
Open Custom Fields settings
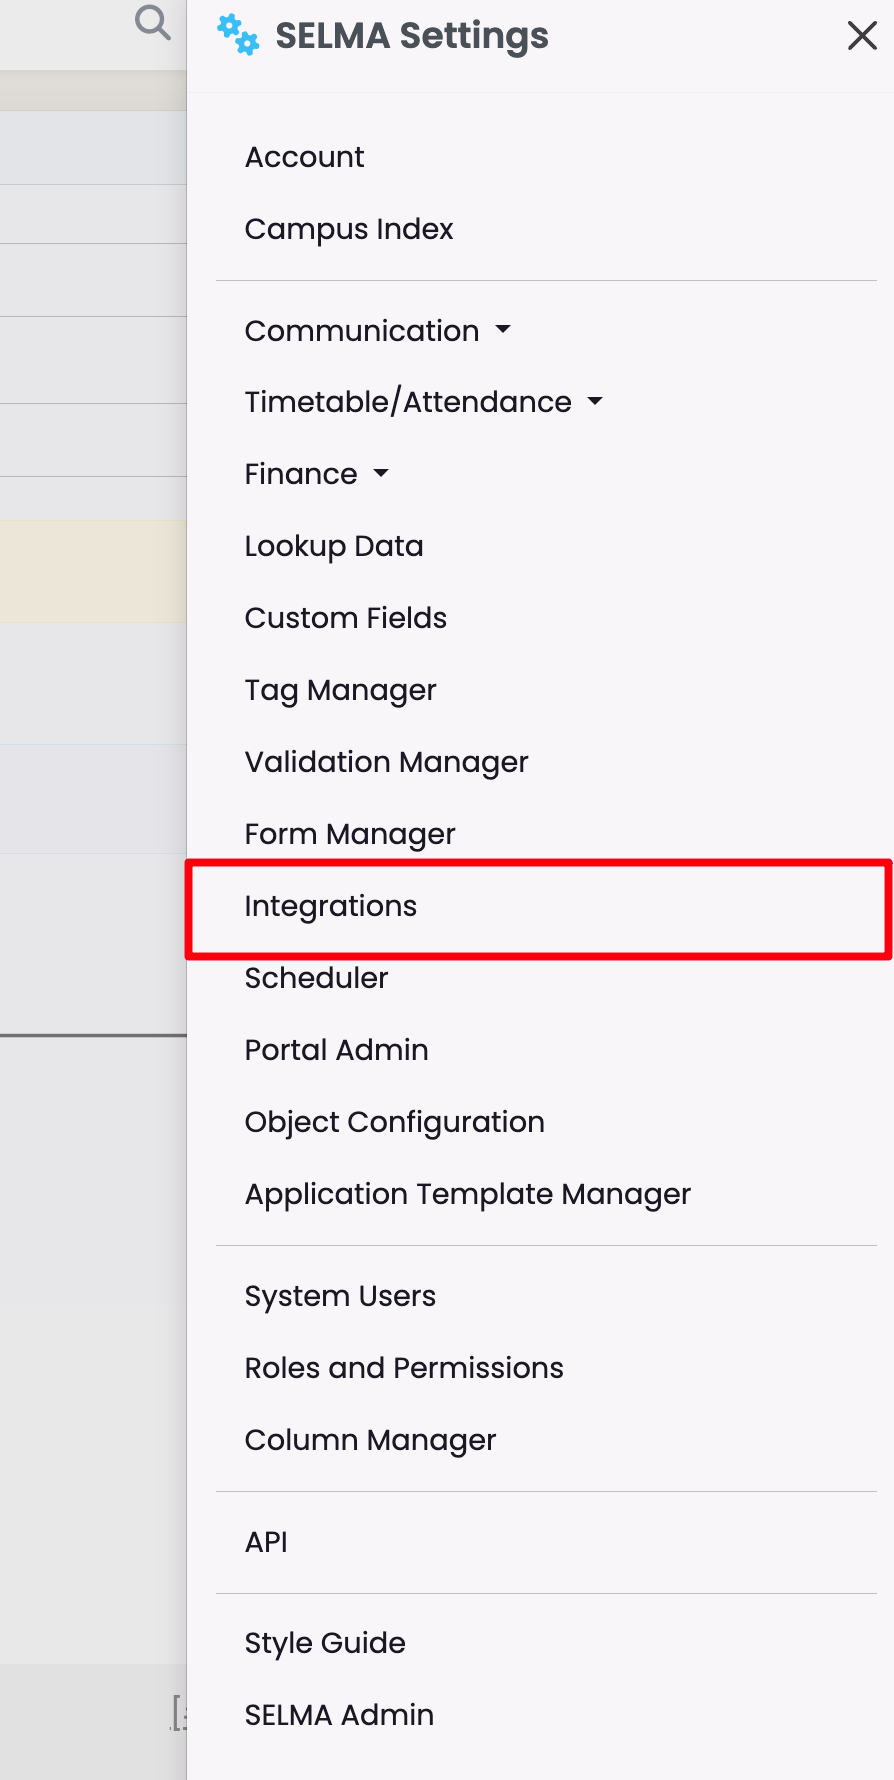(345, 618)
